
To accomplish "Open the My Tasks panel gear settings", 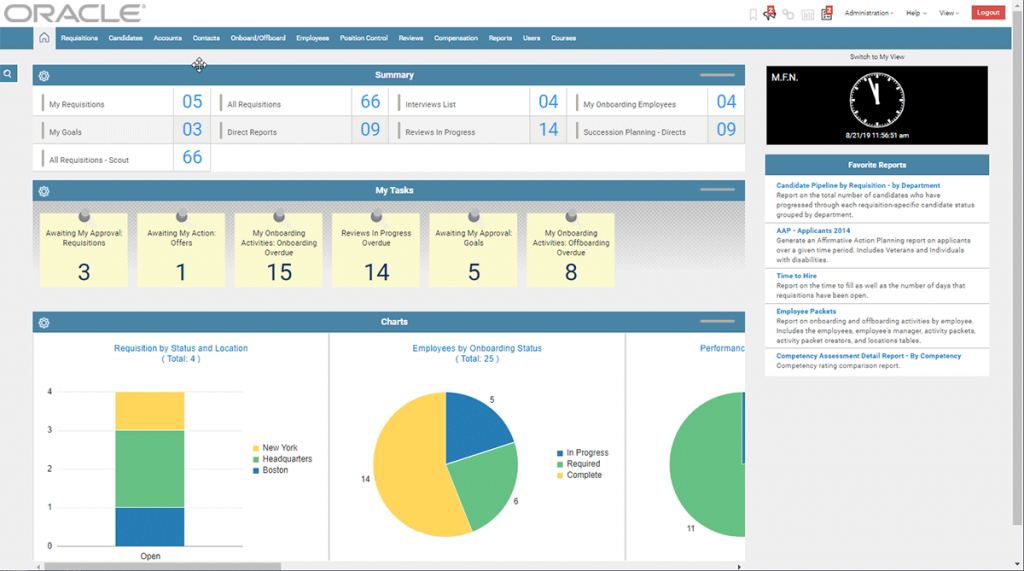I will (x=44, y=191).
